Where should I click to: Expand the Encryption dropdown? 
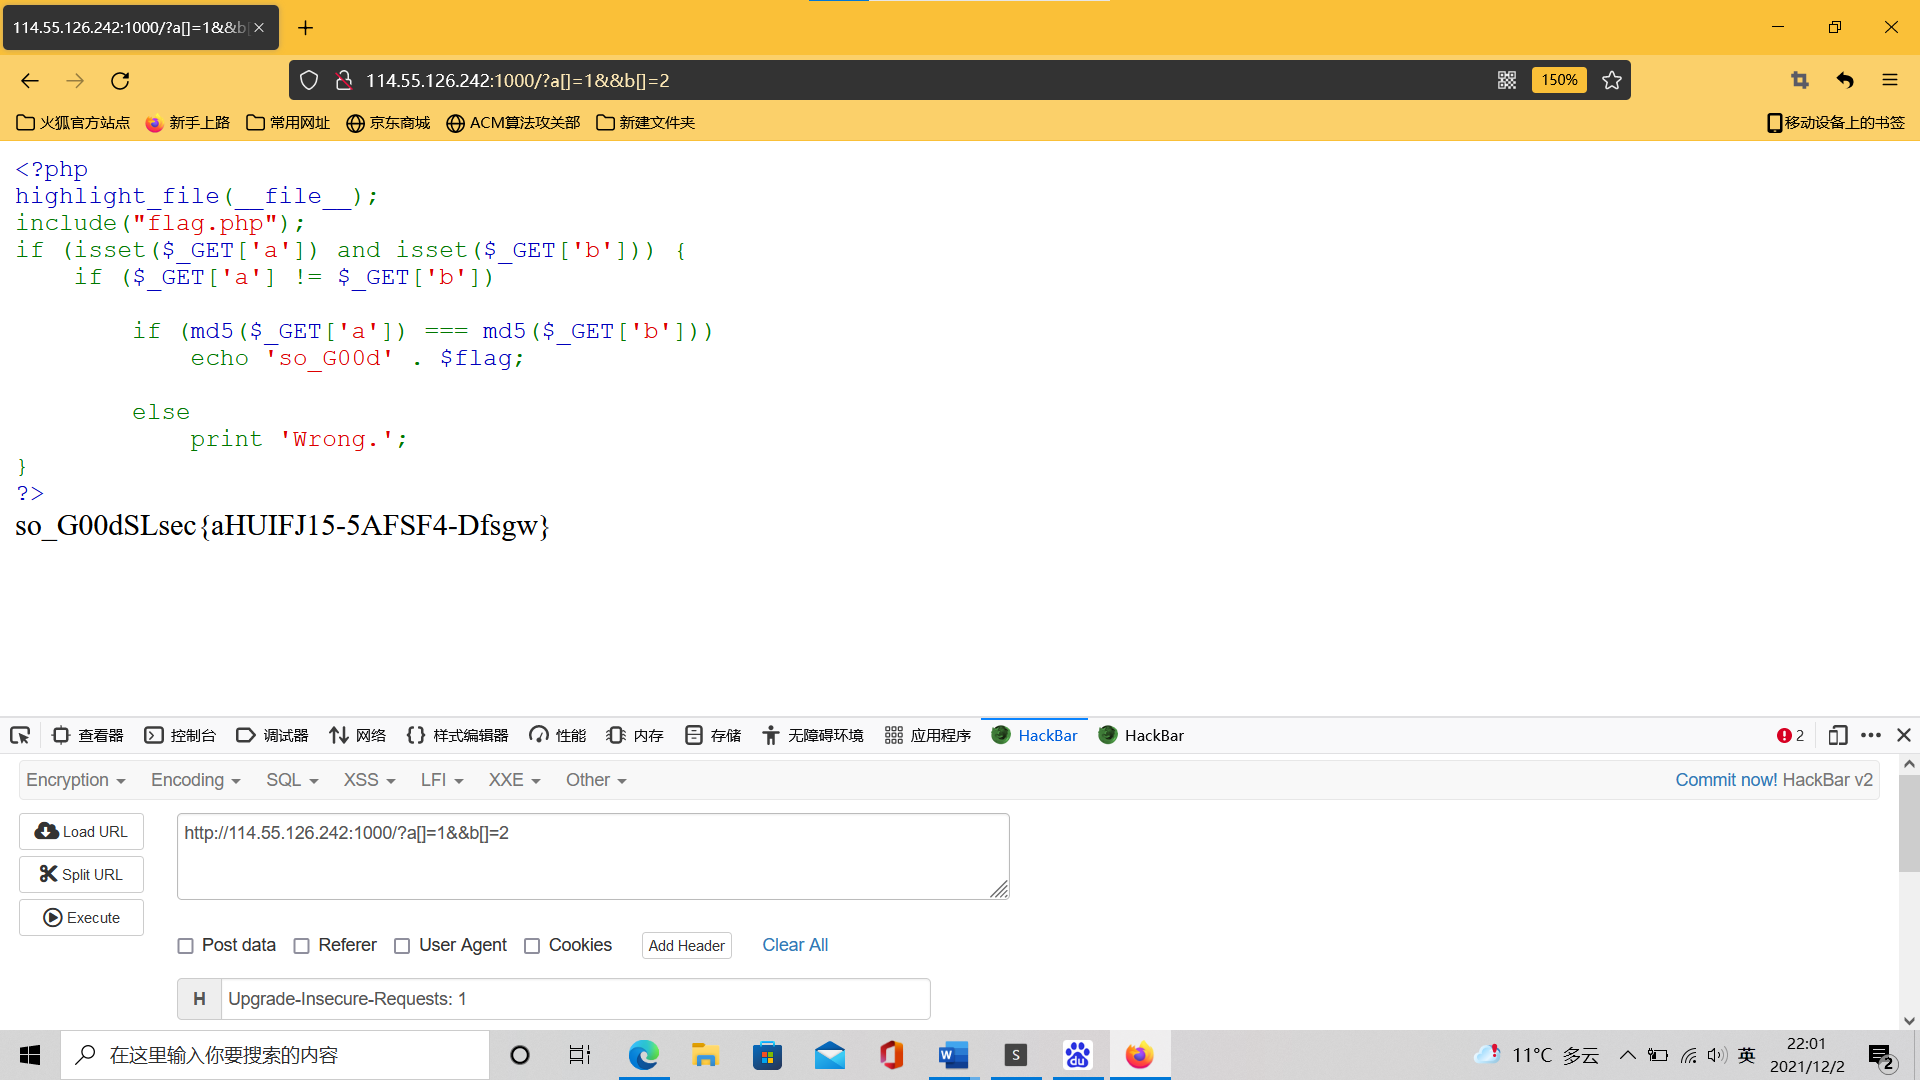[x=76, y=780]
